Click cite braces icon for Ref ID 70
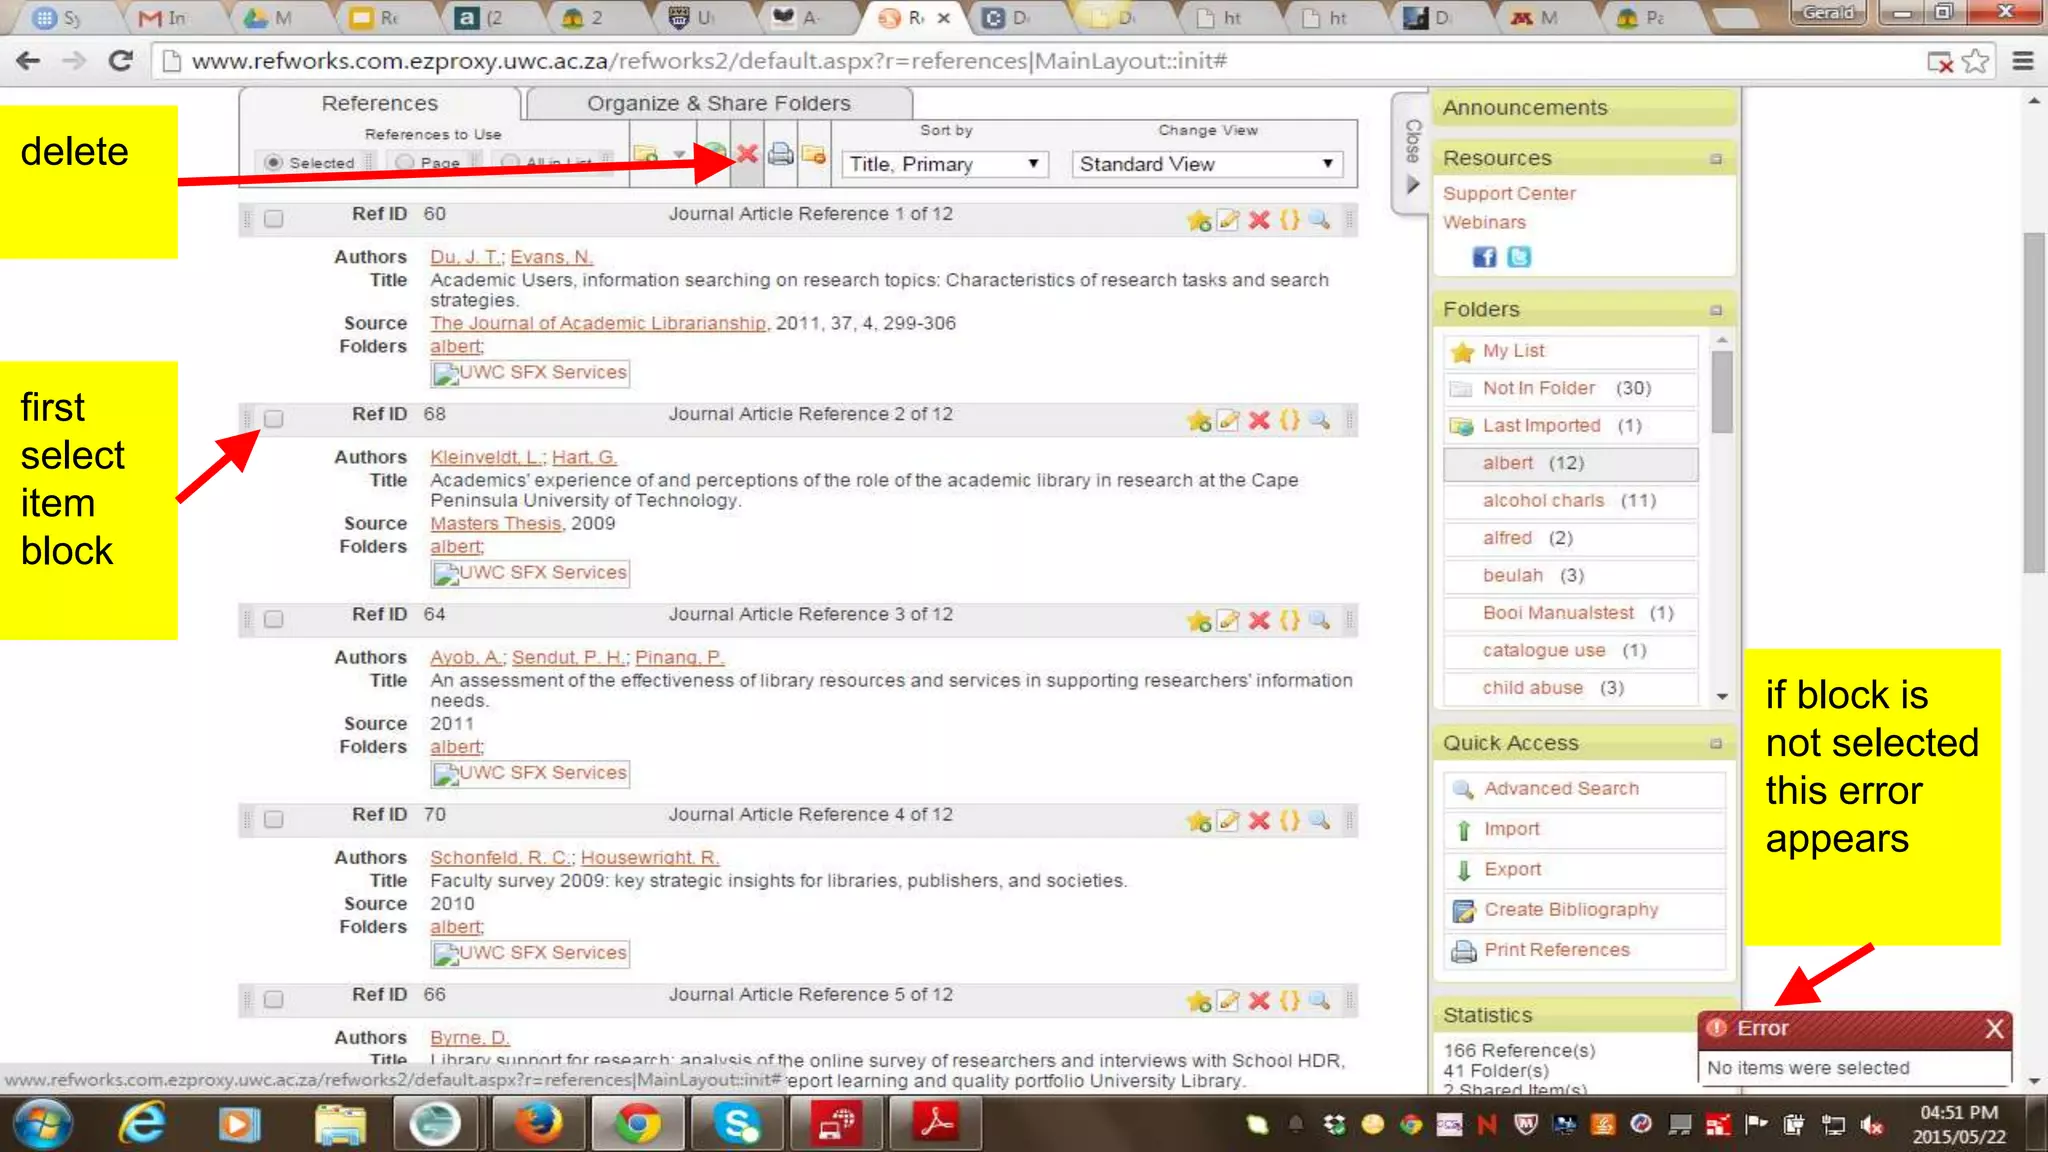The height and width of the screenshot is (1152, 2048). [x=1290, y=820]
